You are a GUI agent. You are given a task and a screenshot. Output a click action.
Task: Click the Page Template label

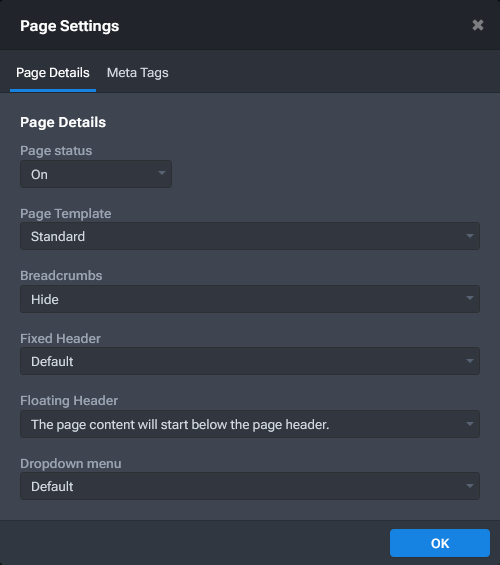(x=66, y=213)
